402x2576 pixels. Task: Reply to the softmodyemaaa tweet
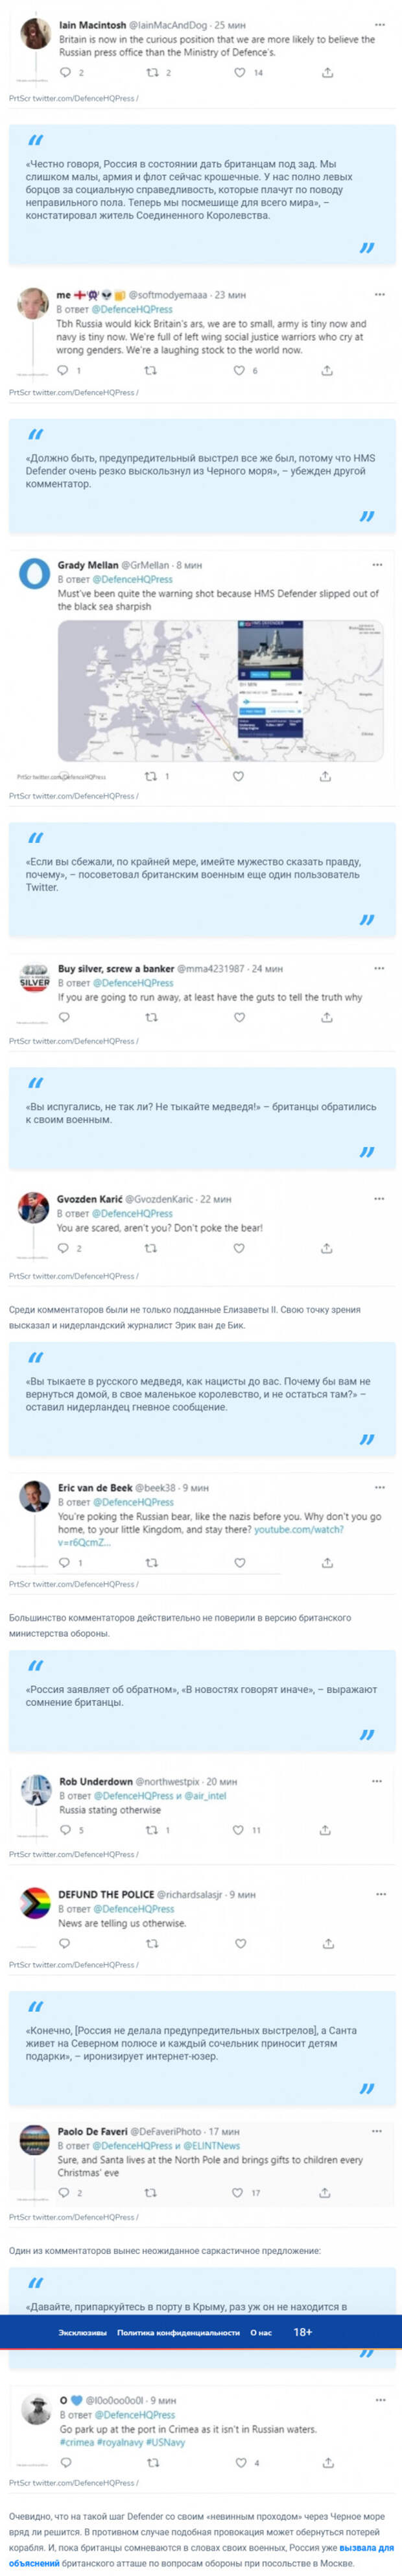(x=63, y=370)
